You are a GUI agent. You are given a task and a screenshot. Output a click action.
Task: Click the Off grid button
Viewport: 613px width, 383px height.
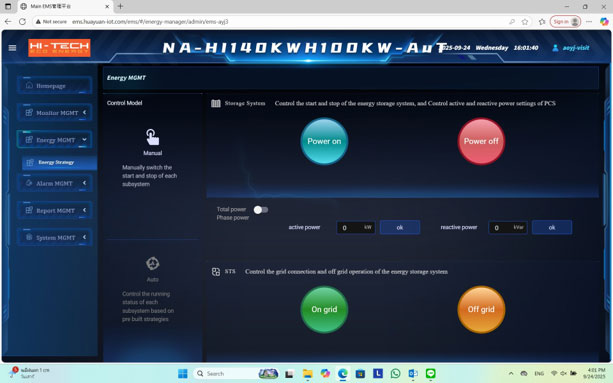[481, 309]
